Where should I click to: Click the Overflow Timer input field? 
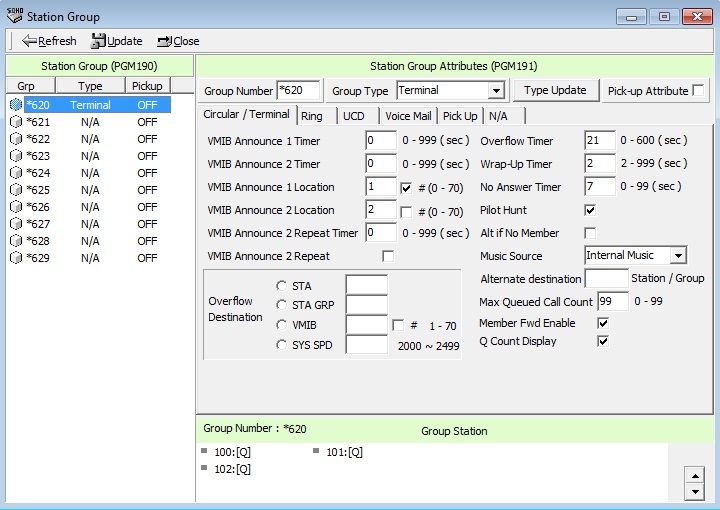(599, 141)
